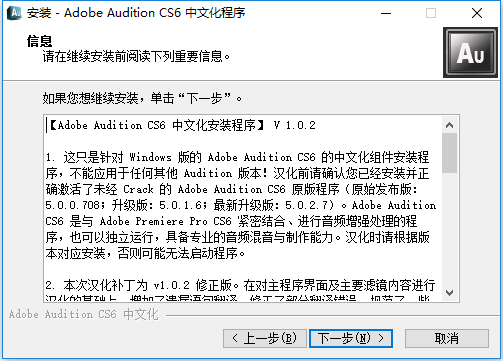Click the disabled maximize button

tap(431, 13)
